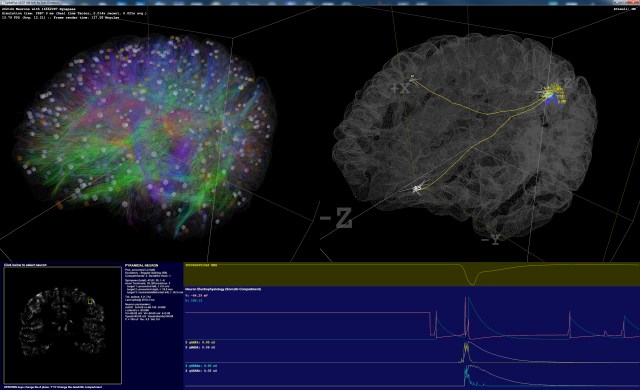Click the U: recovery variable readout
This screenshot has width=640, height=390.
coord(194,300)
